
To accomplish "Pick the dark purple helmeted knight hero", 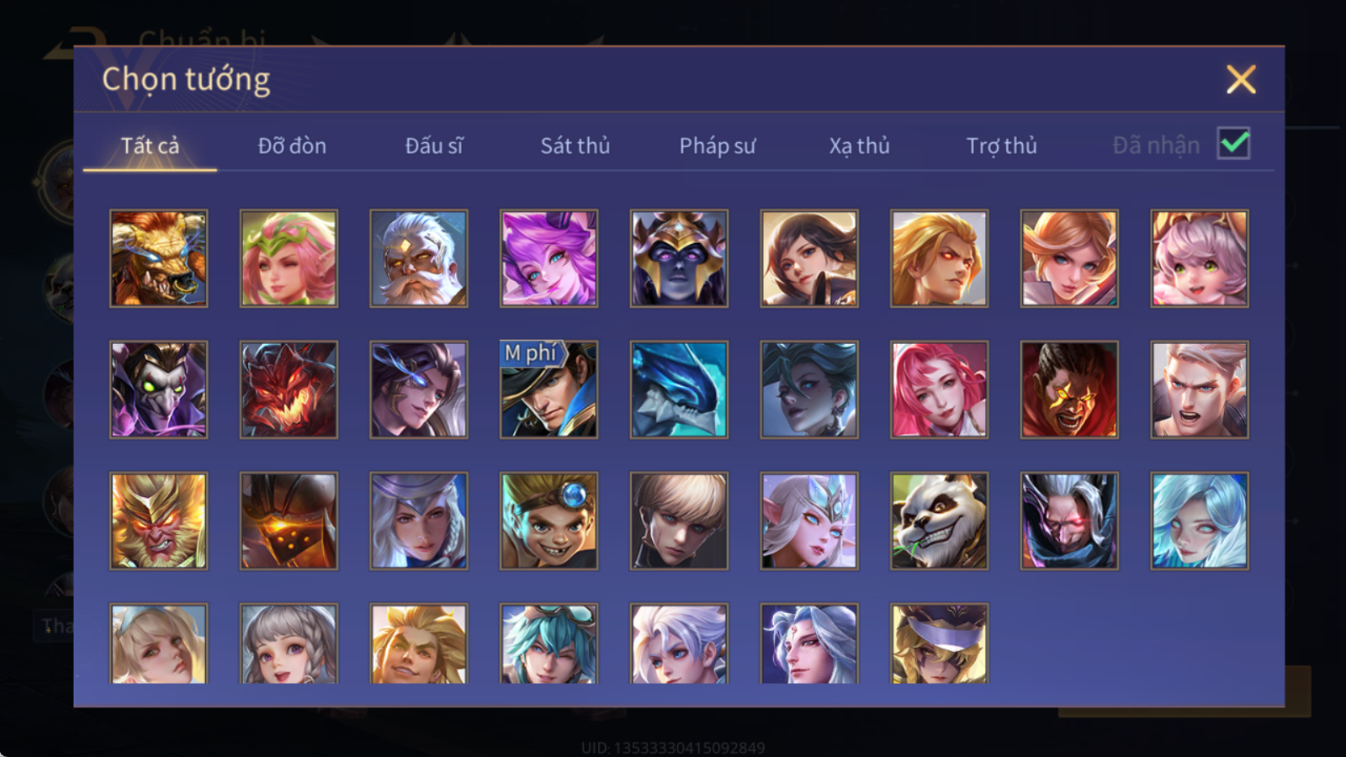I will [x=679, y=258].
